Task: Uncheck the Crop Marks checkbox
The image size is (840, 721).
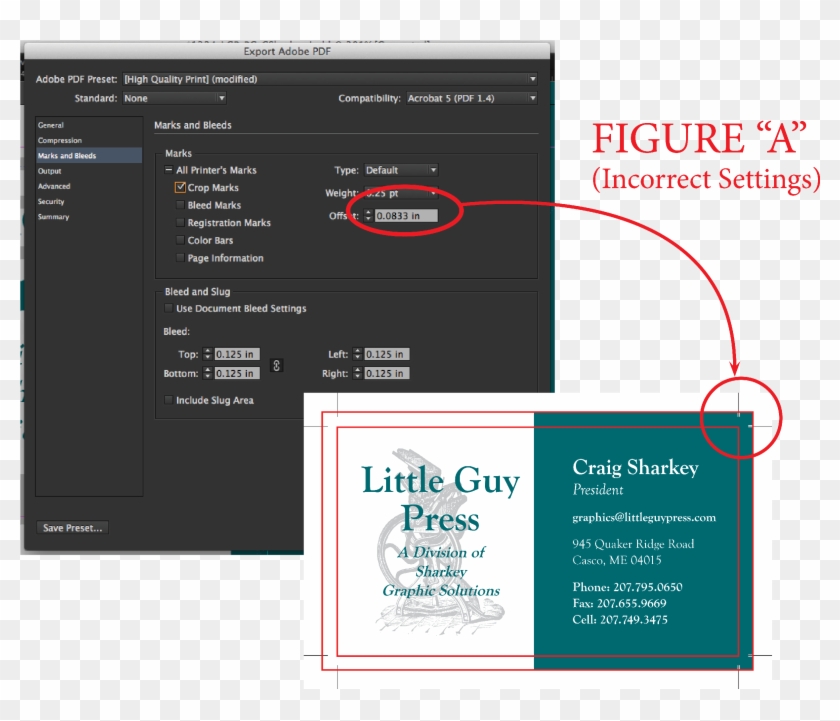Action: (180, 187)
